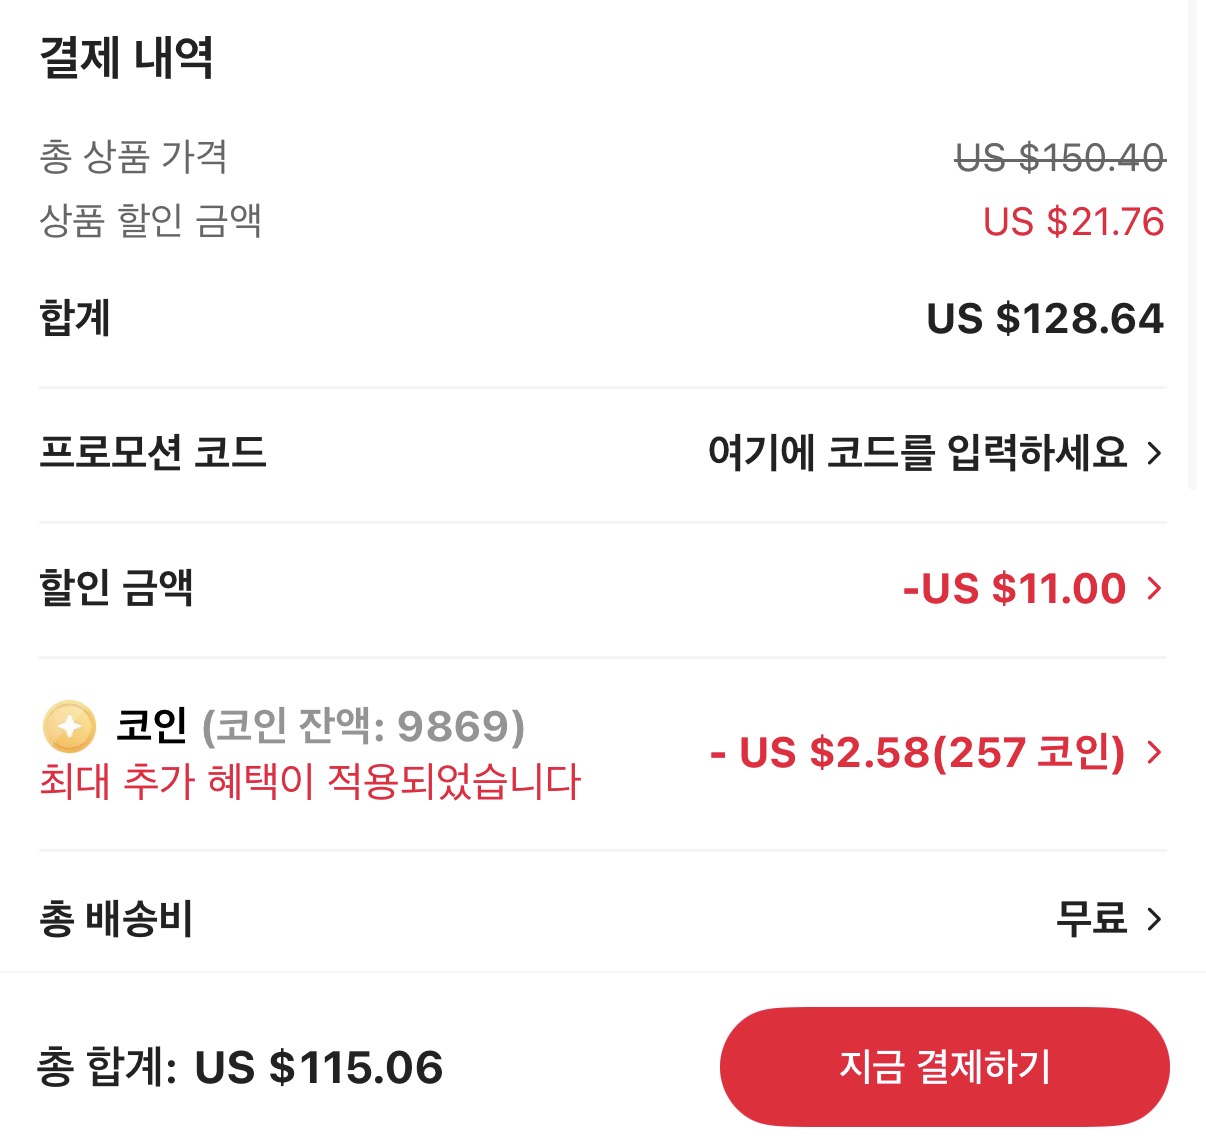Tap the - US $2.58(257 코인) value
Image resolution: width=1206 pixels, height=1148 pixels.
coord(917,752)
